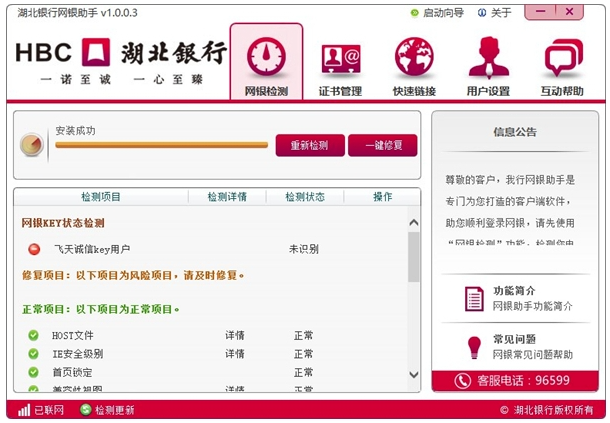Select the 首页锁定 item
This screenshot has height=423, width=610.
72,372
